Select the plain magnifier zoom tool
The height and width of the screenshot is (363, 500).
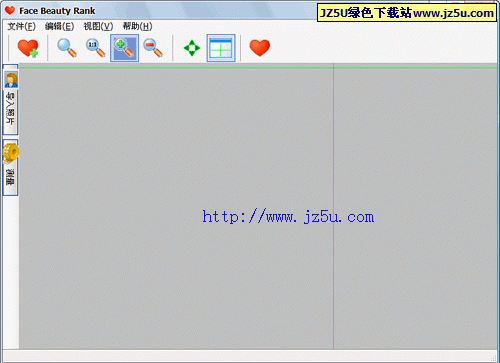coord(67,48)
